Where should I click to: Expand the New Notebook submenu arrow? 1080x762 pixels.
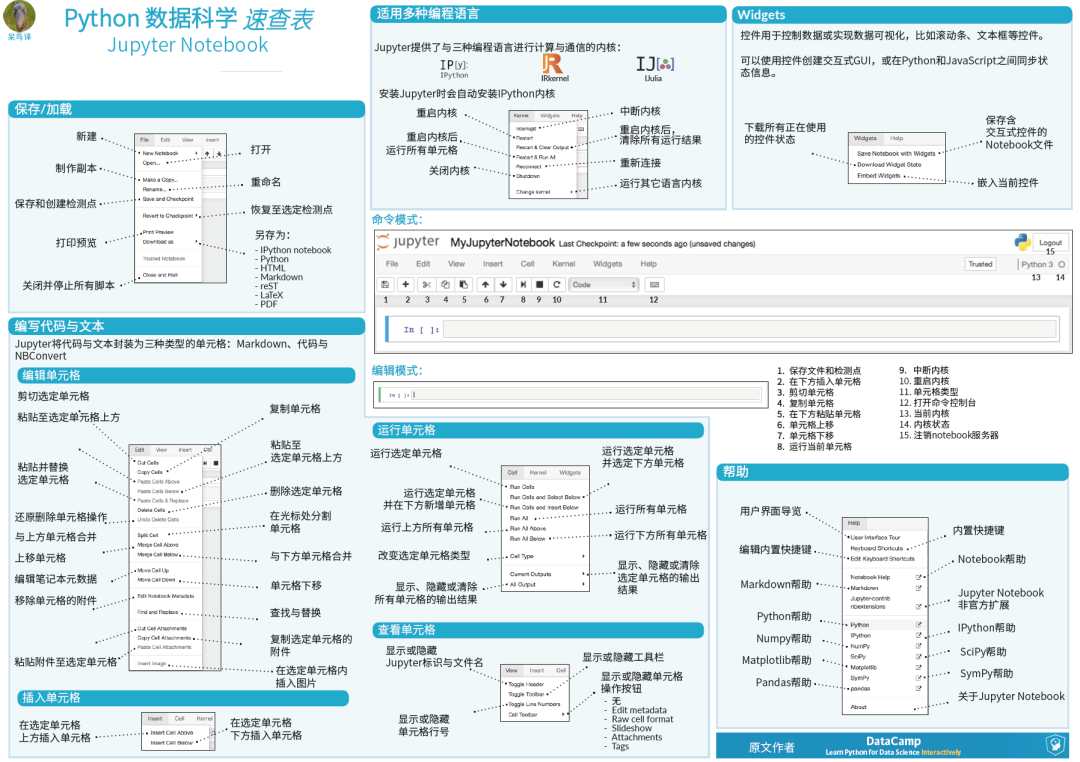click(x=196, y=154)
